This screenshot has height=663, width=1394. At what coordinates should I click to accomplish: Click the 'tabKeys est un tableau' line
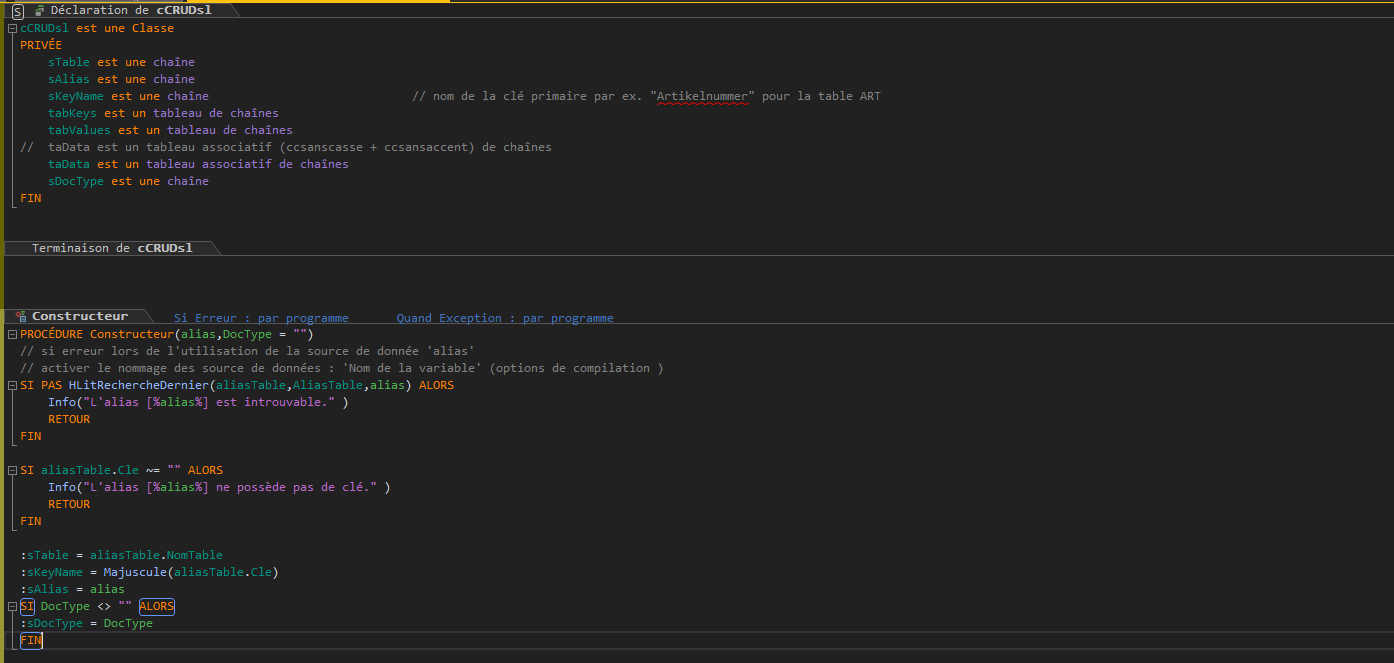163,113
